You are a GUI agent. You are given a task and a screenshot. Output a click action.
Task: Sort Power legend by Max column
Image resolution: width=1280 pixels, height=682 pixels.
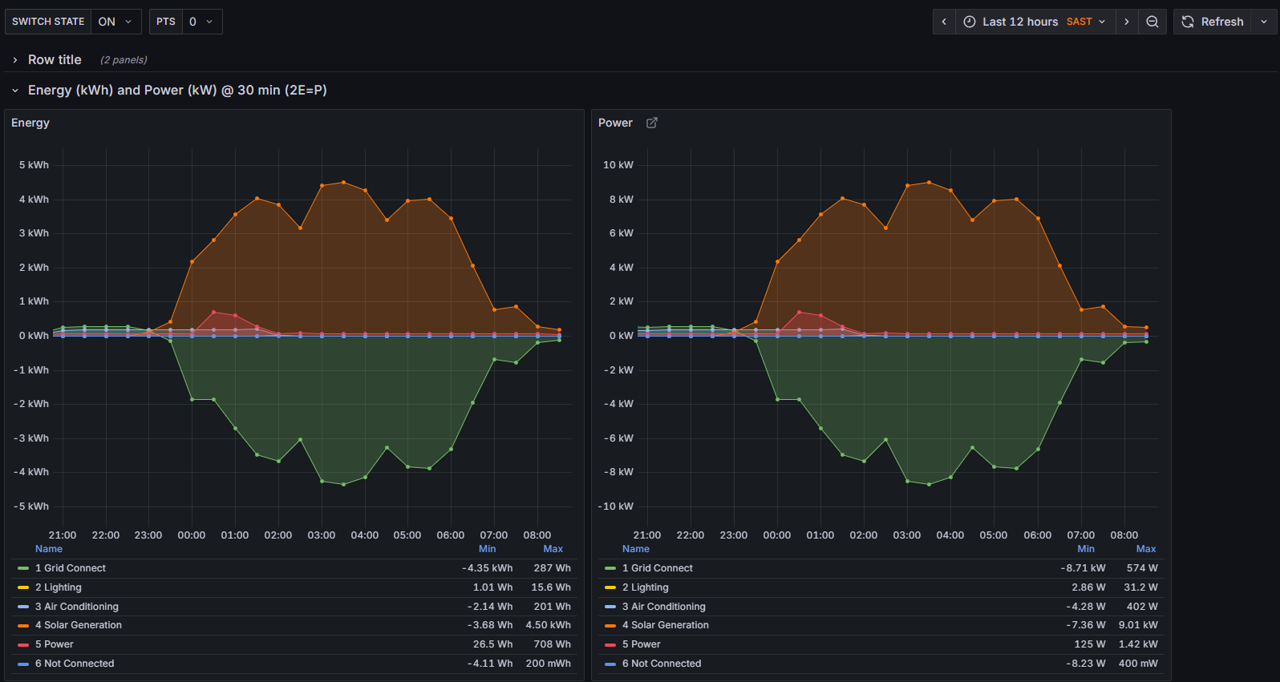pyautogui.click(x=1145, y=549)
